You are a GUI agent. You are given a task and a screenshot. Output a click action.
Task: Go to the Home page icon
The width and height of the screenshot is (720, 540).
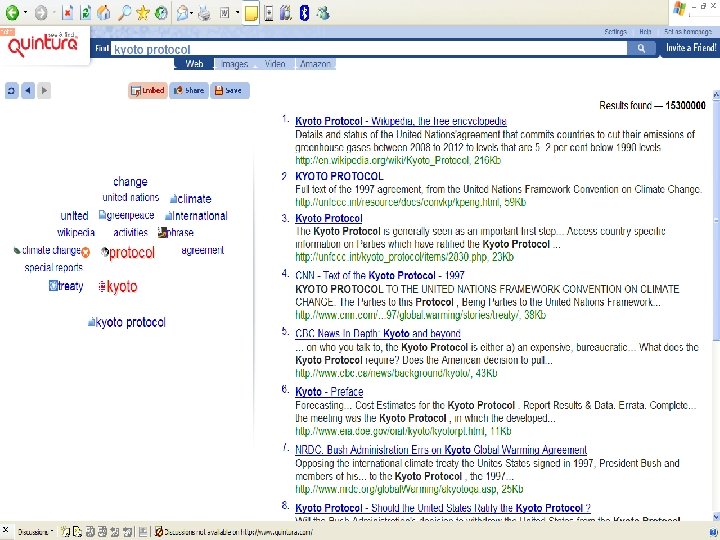pyautogui.click(x=104, y=13)
